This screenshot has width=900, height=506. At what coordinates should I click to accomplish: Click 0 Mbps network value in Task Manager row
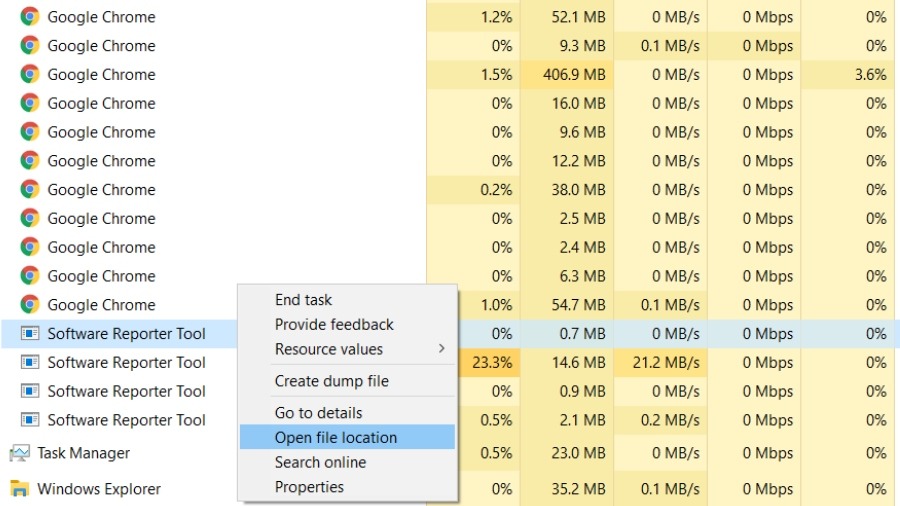pos(768,453)
